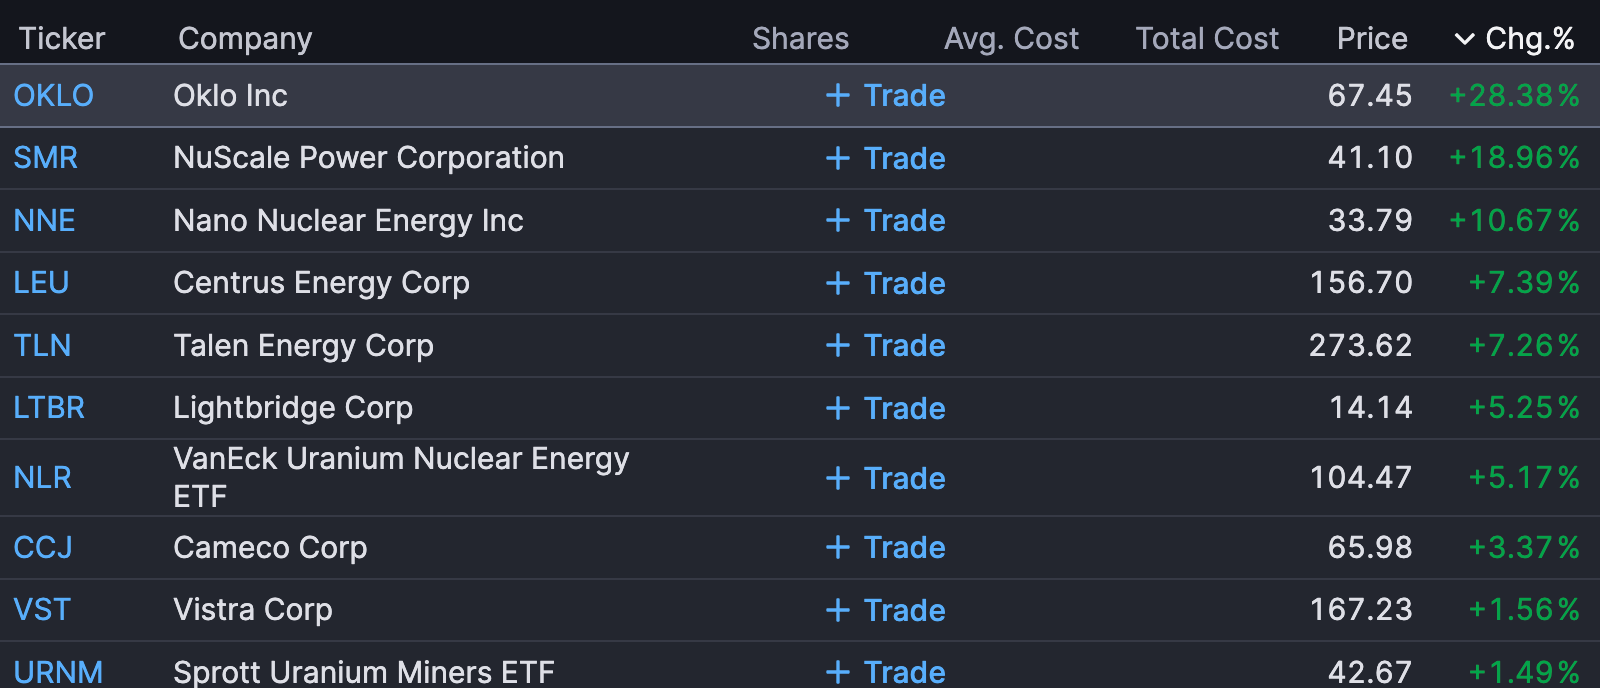Click the 14.14 price value

[x=1370, y=408]
